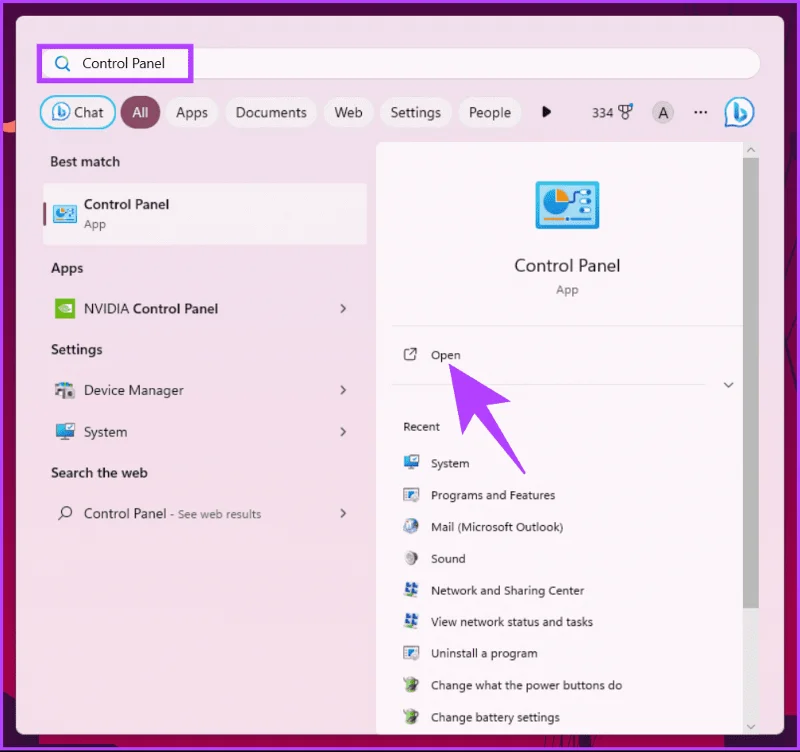Open Programs and Features from Recent

pos(493,495)
